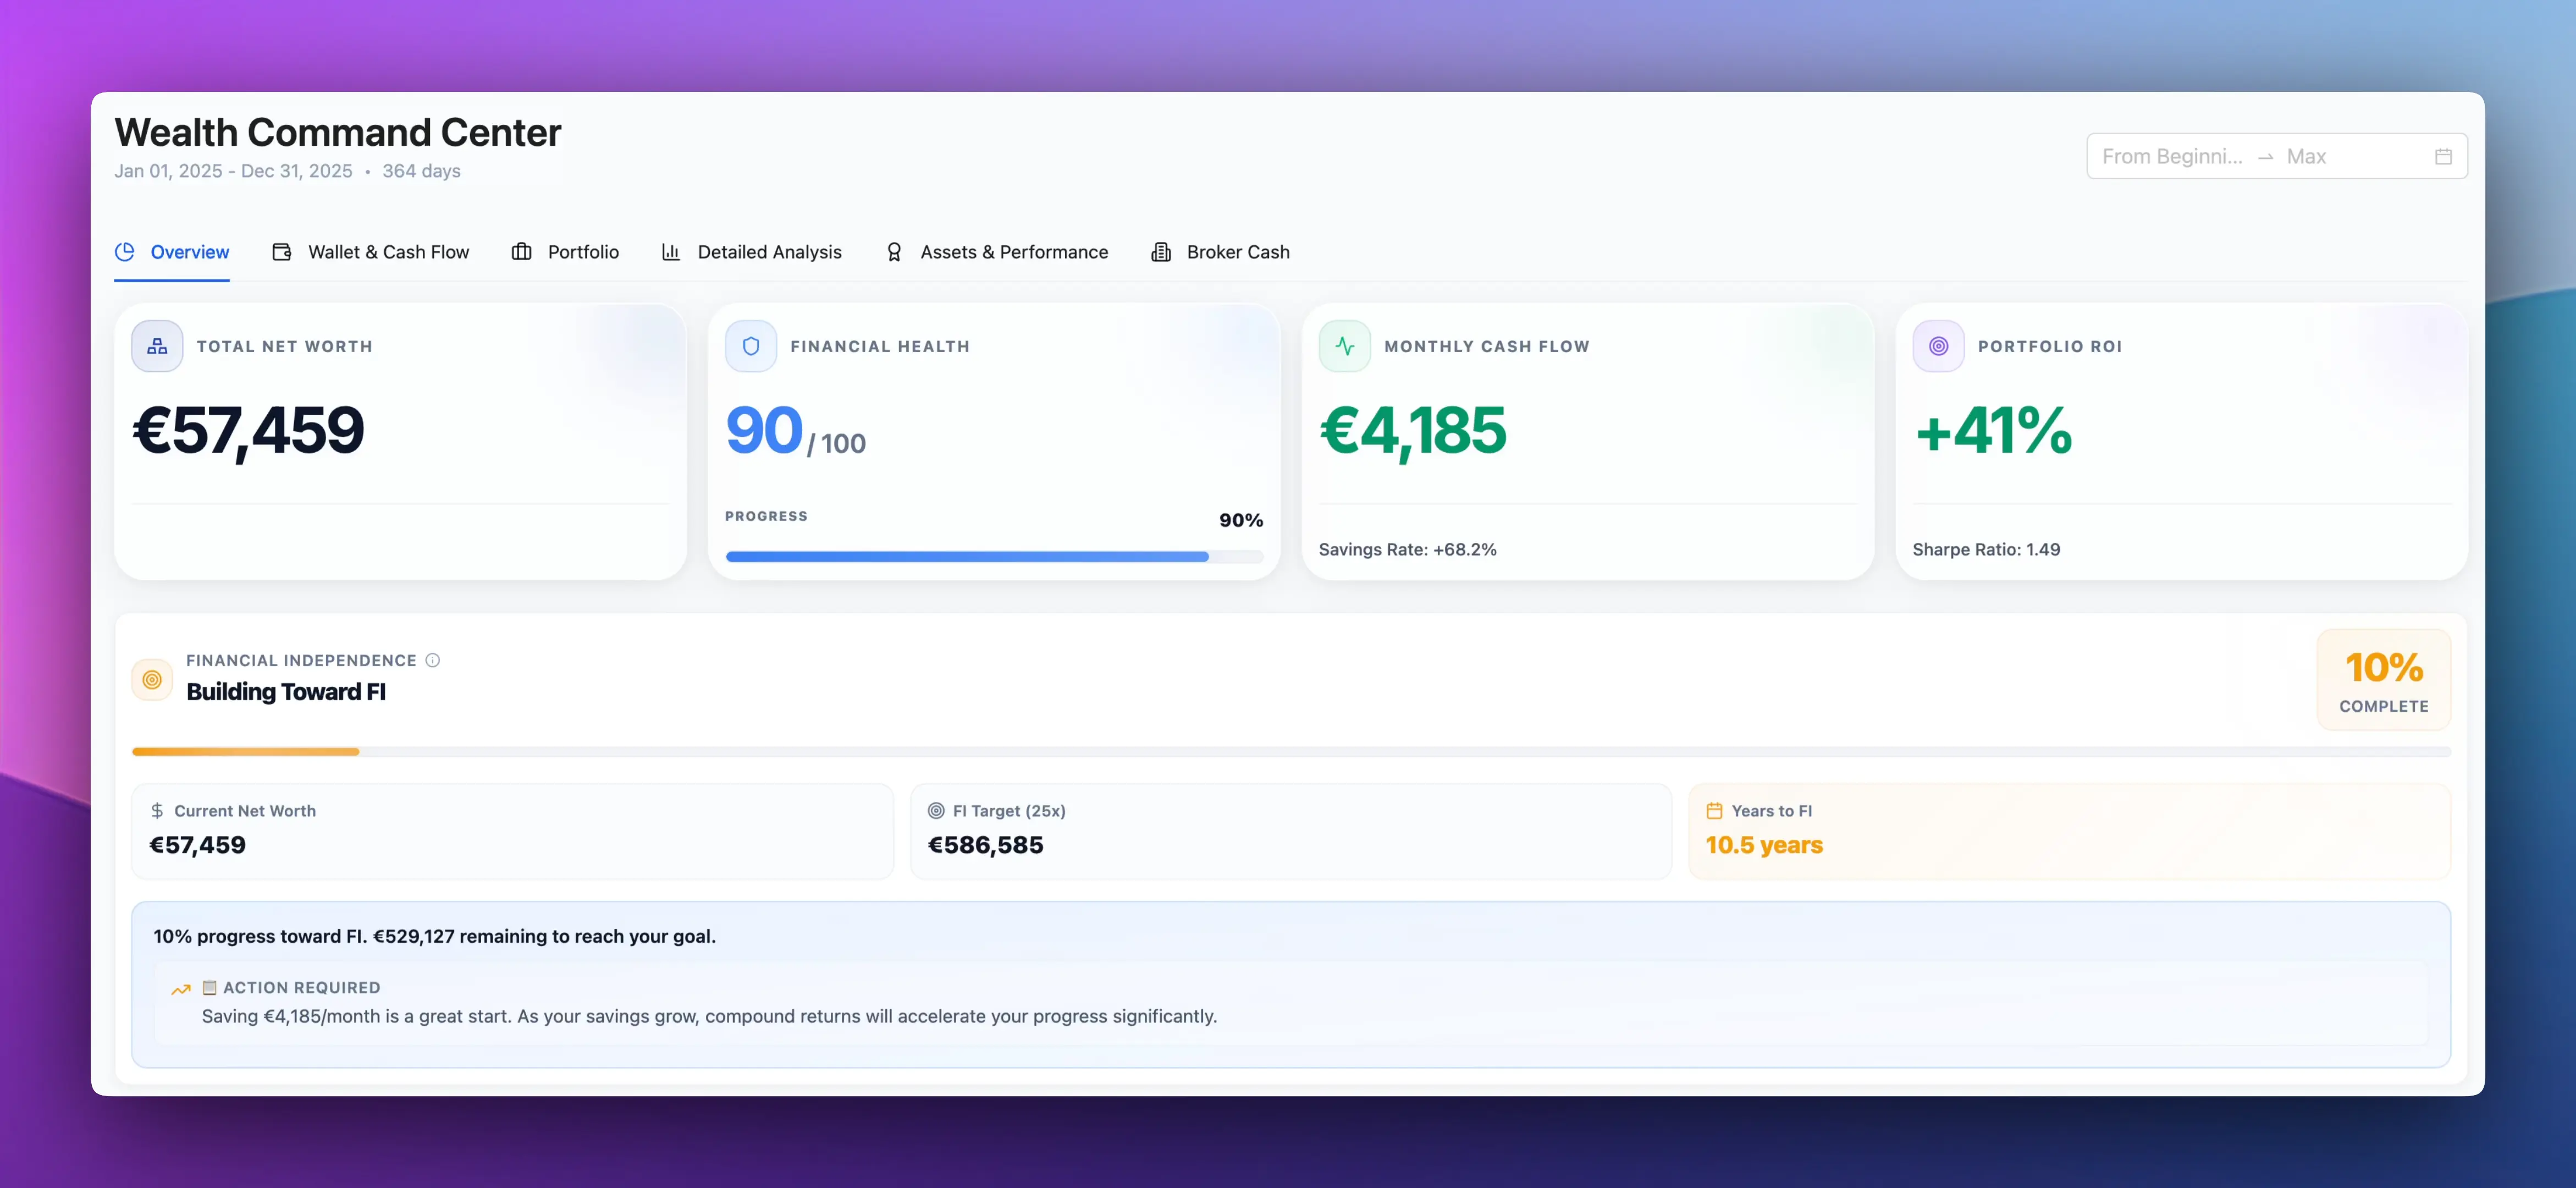The image size is (2576, 1188).
Task: Open the Max end-date selector
Action: [x=2307, y=156]
